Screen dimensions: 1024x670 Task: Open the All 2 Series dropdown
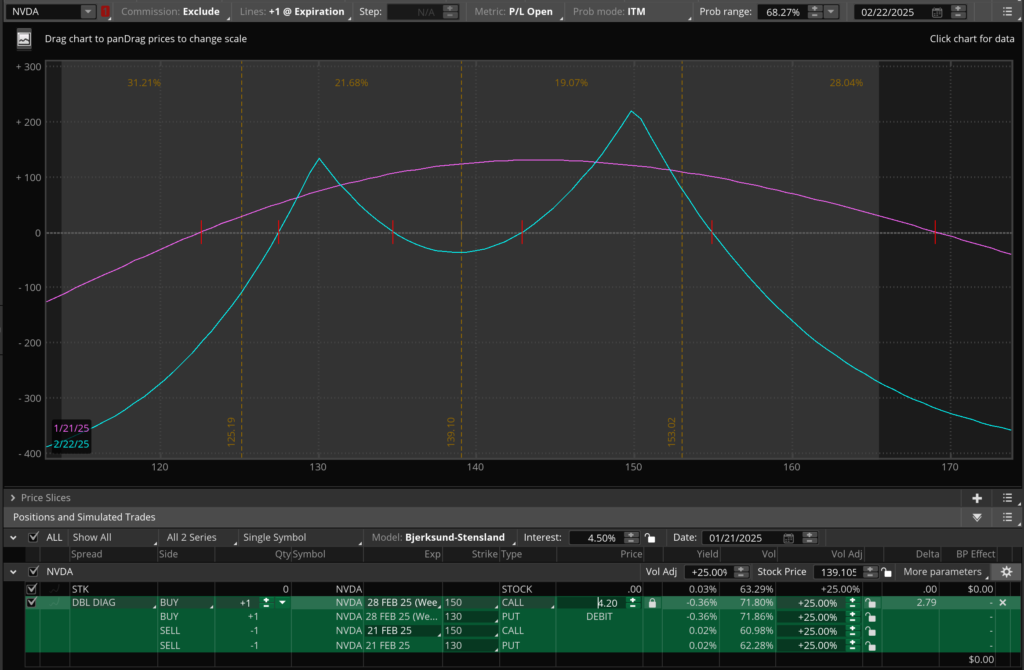click(x=200, y=537)
